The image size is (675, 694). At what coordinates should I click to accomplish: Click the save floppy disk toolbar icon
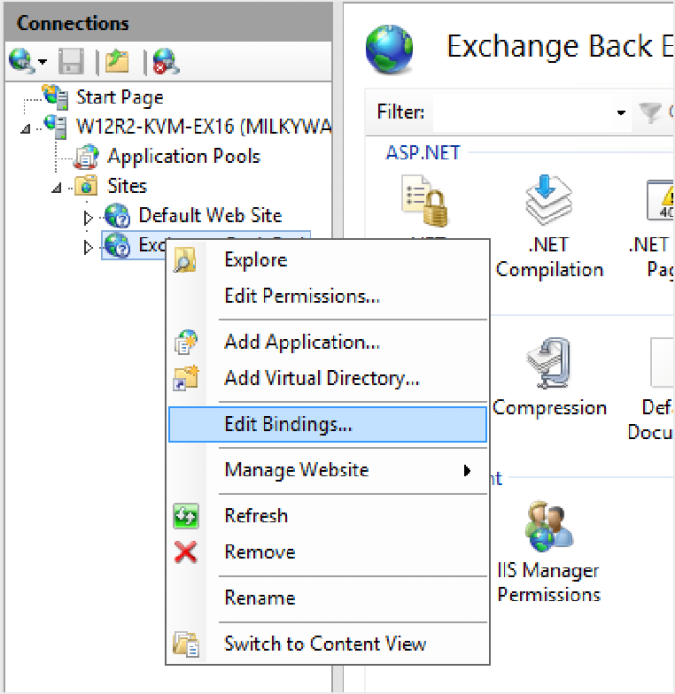(x=71, y=61)
